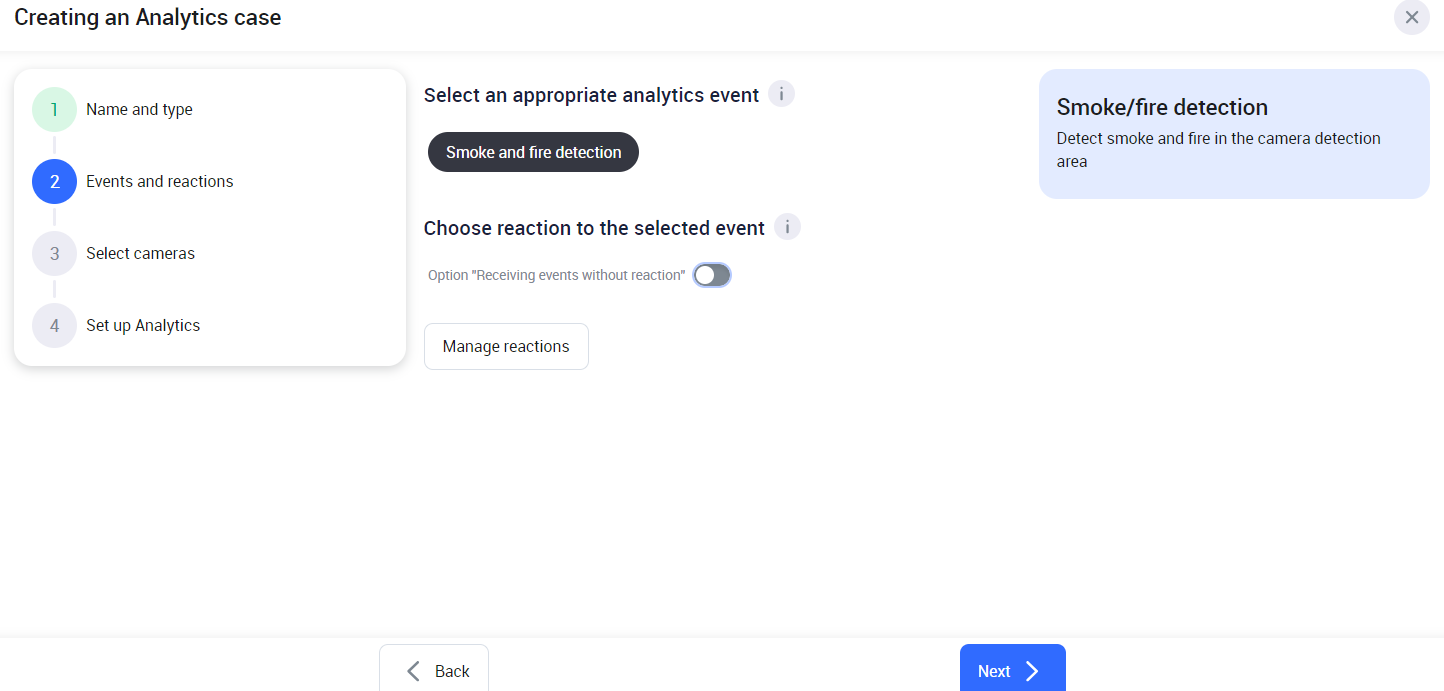Close the Analytics case creation dialog
Viewport: 1444px width, 691px height.
[1411, 17]
